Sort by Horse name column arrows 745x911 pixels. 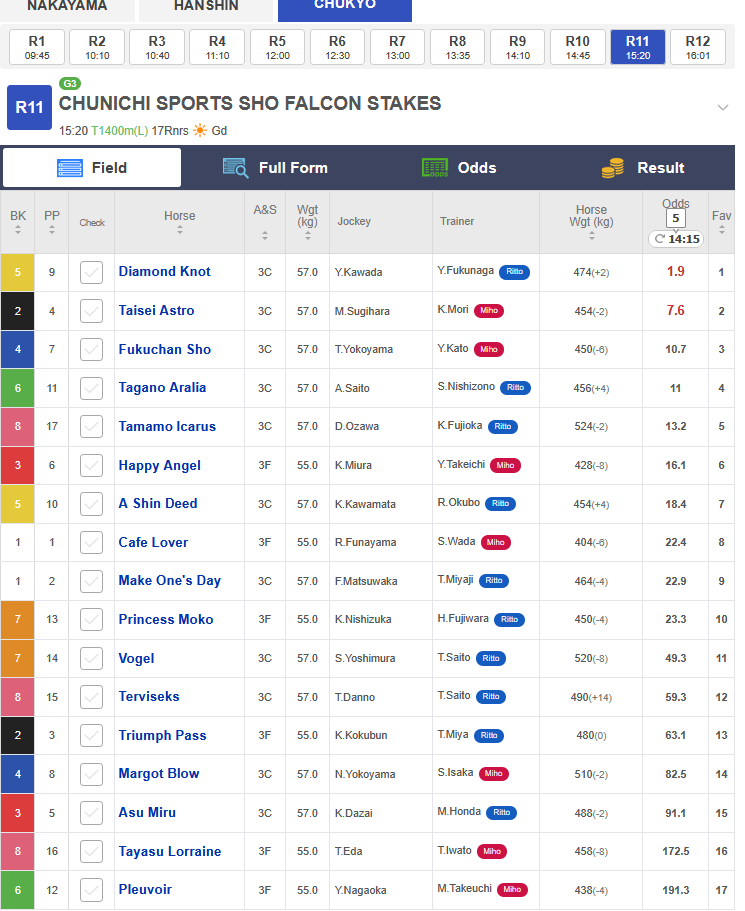[x=180, y=231]
